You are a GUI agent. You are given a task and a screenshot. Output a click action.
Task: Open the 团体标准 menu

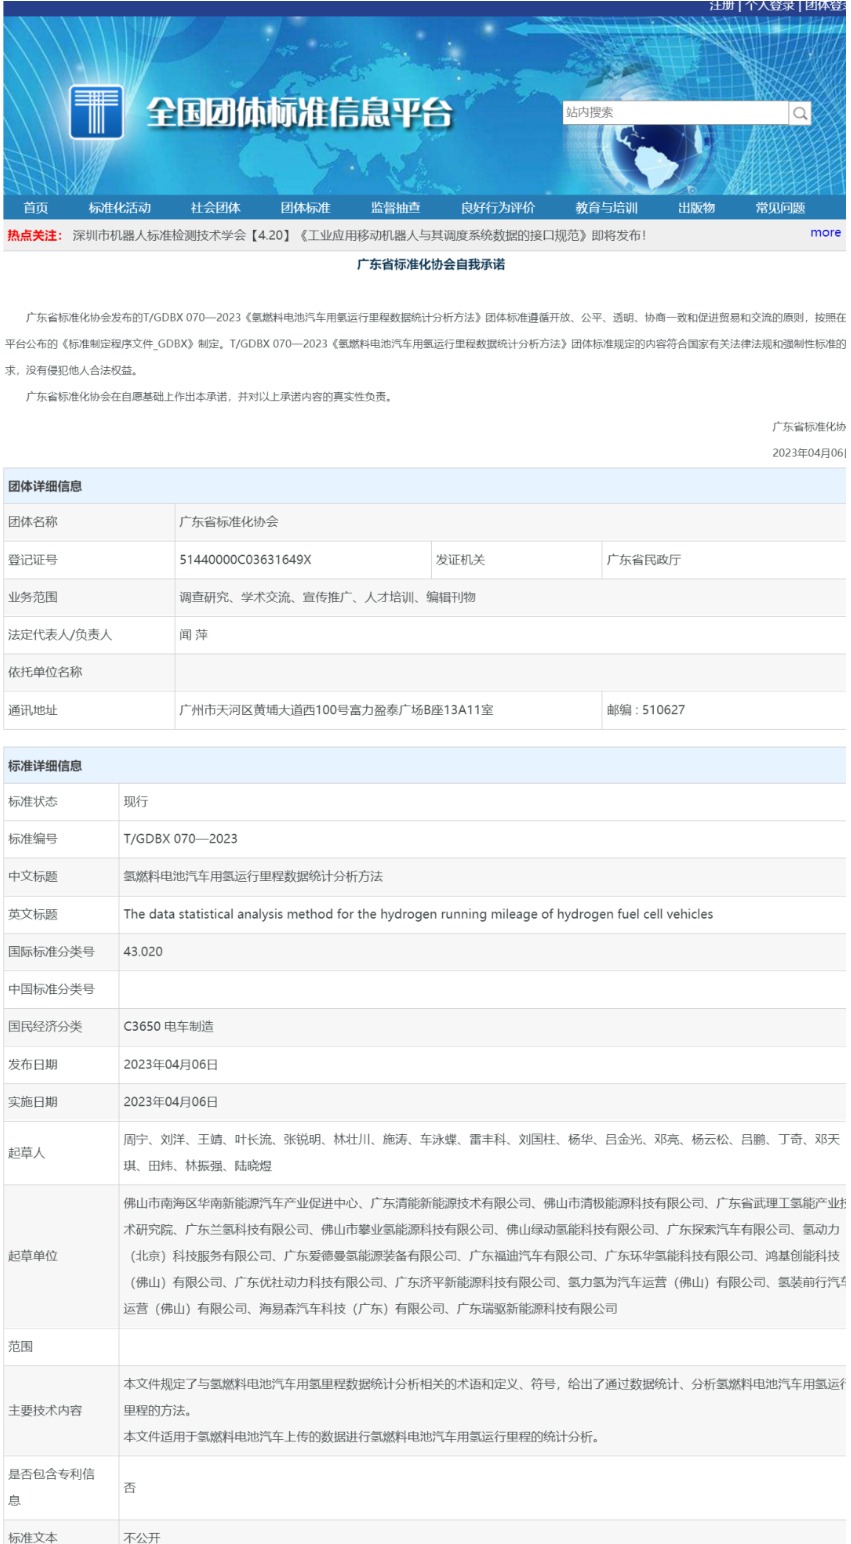[305, 207]
